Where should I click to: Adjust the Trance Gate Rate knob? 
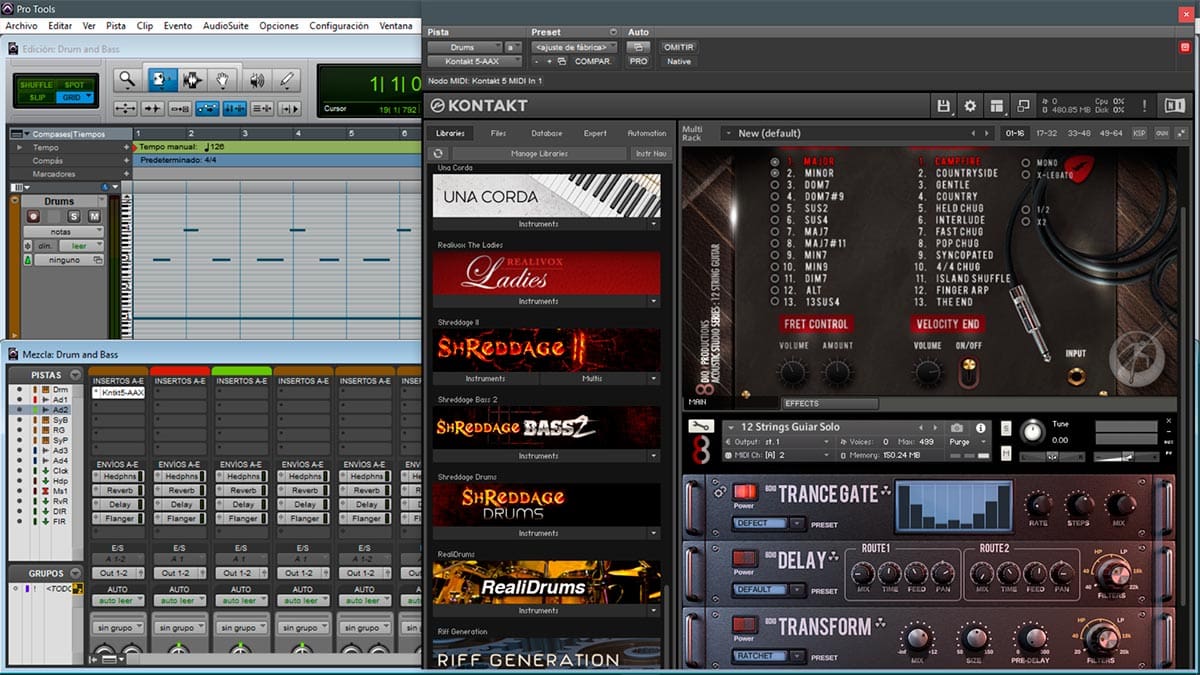[1038, 504]
